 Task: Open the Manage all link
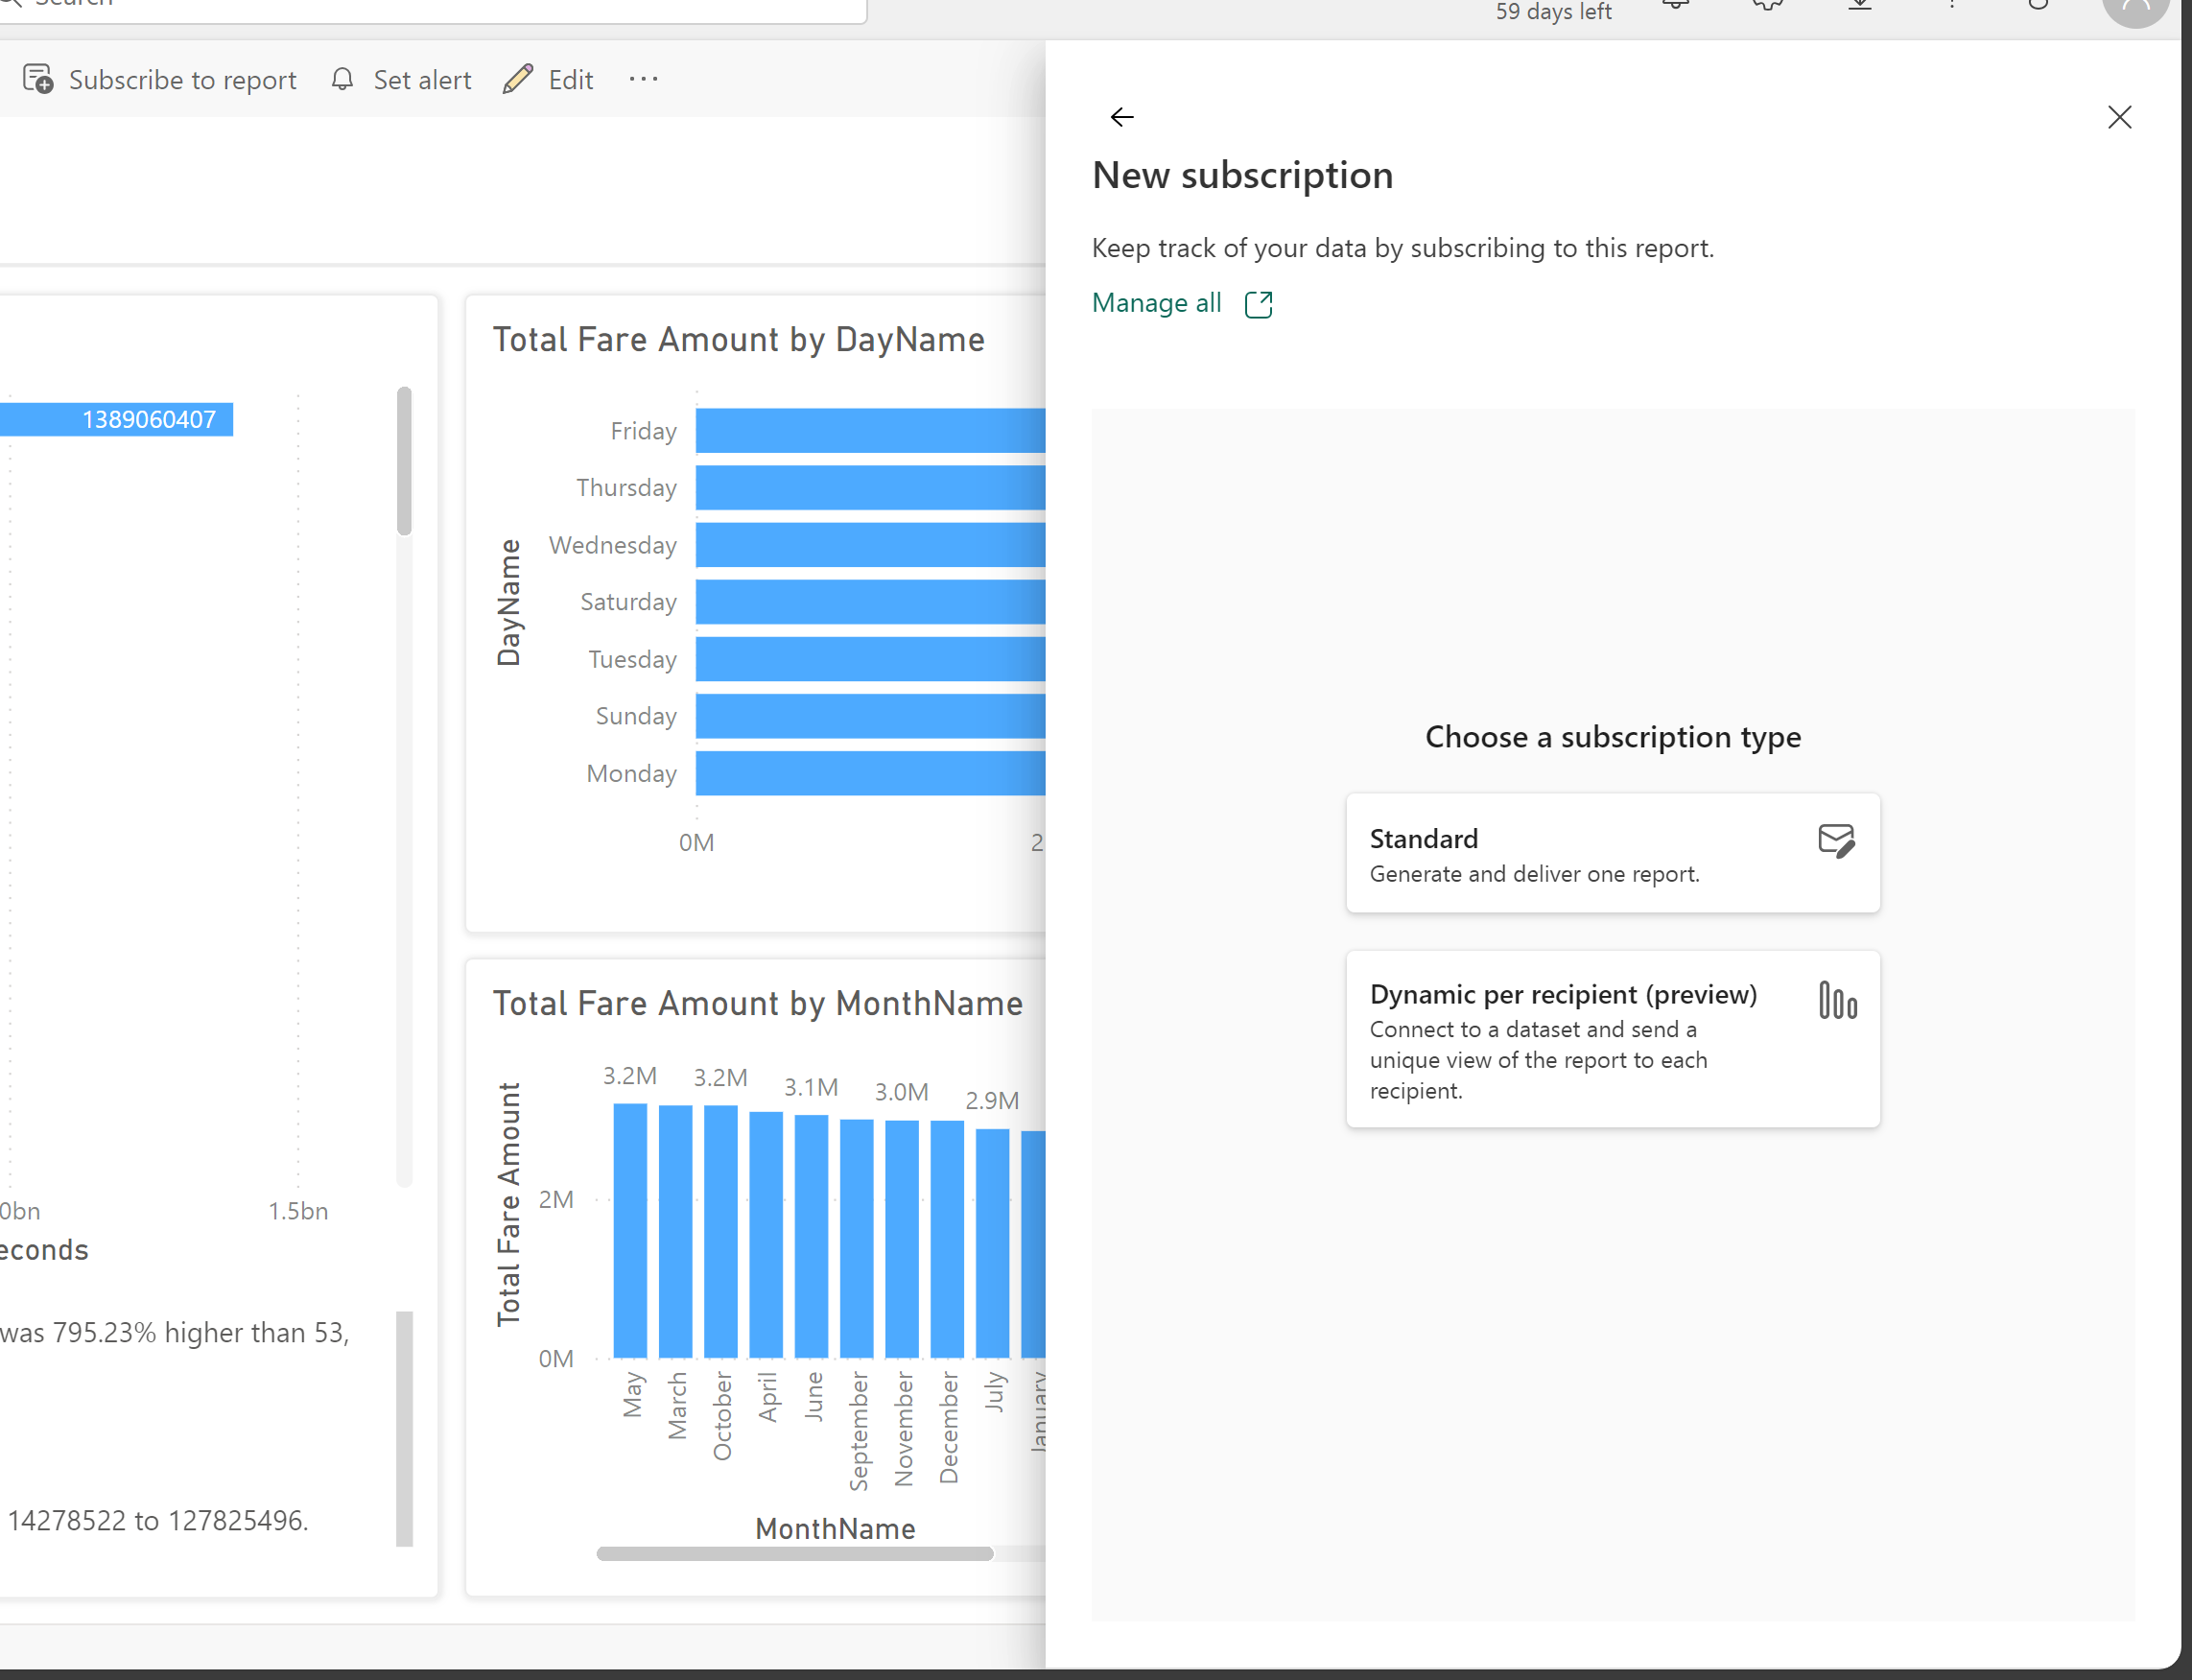(1156, 303)
